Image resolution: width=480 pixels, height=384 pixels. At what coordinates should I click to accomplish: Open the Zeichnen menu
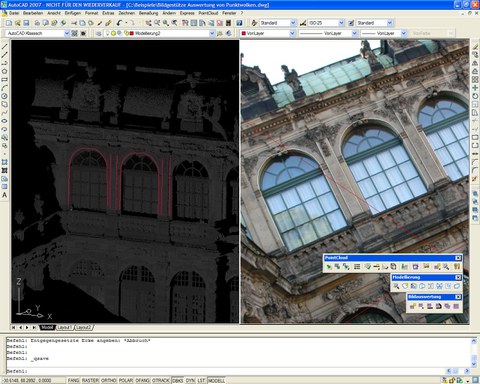127,13
